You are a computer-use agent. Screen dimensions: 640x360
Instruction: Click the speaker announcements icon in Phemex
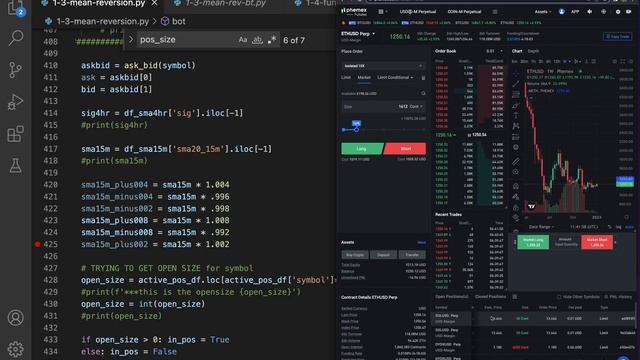tap(589, 12)
